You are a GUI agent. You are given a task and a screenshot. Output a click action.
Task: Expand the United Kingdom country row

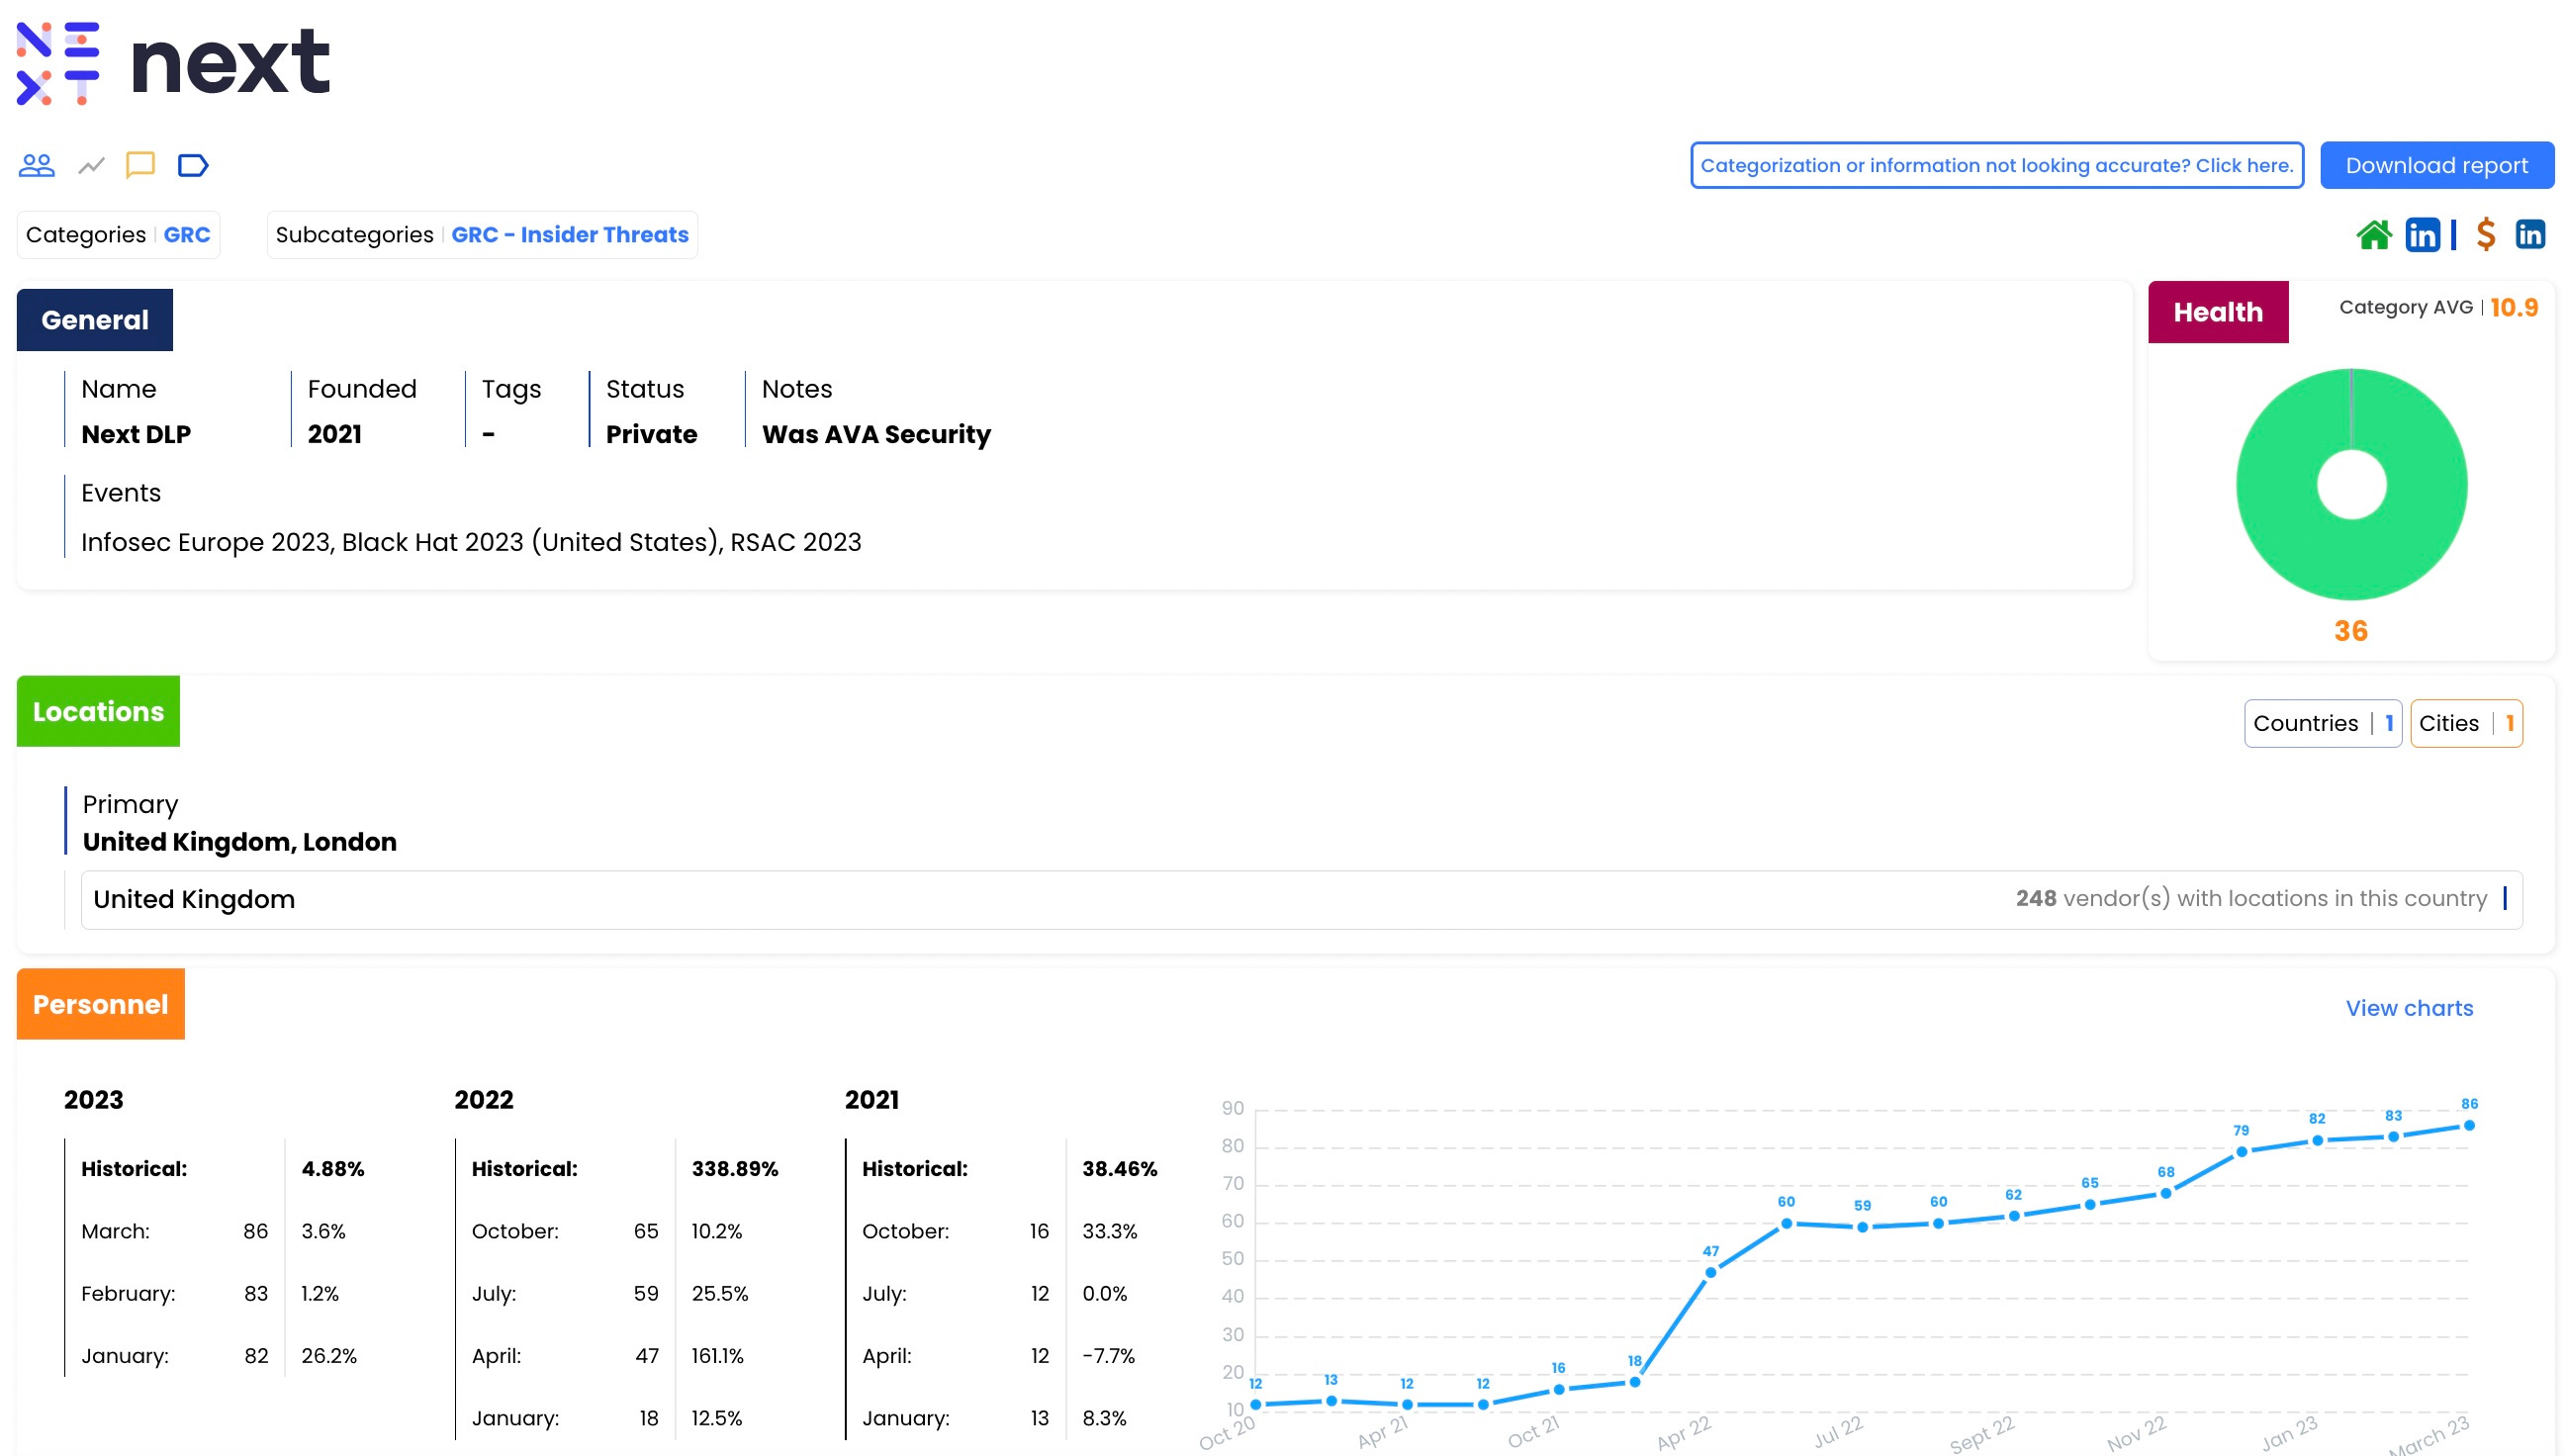click(x=1301, y=899)
